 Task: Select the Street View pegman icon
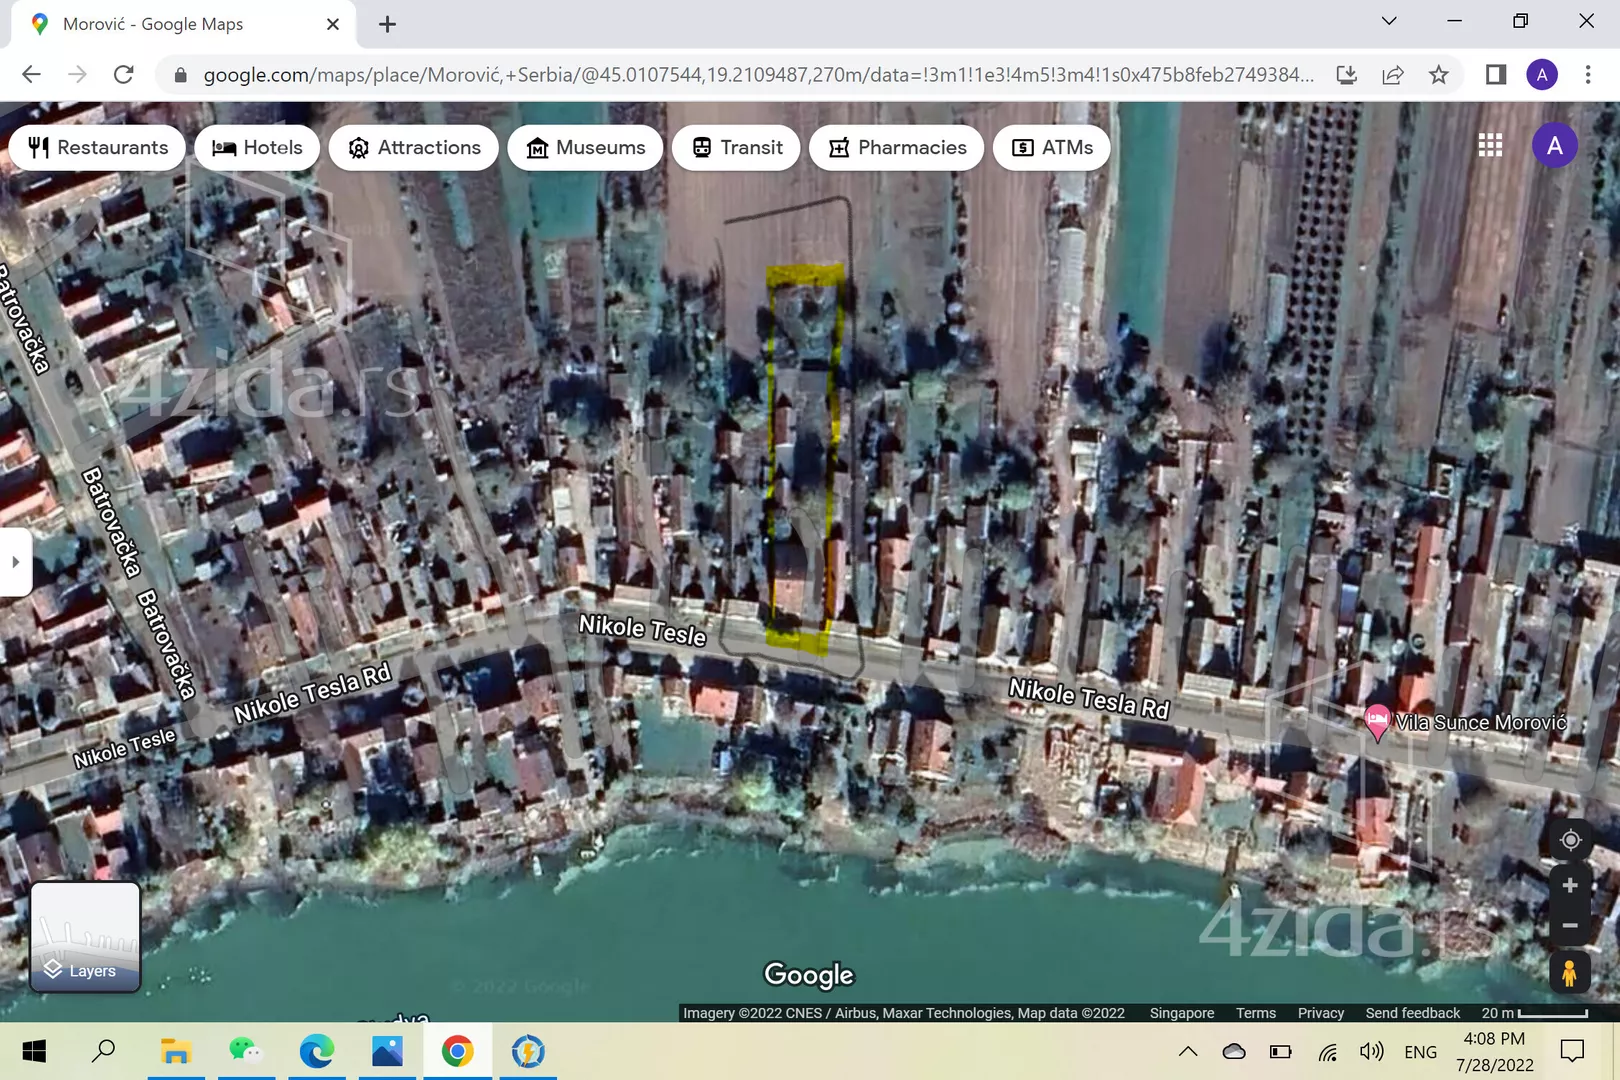(1570, 972)
